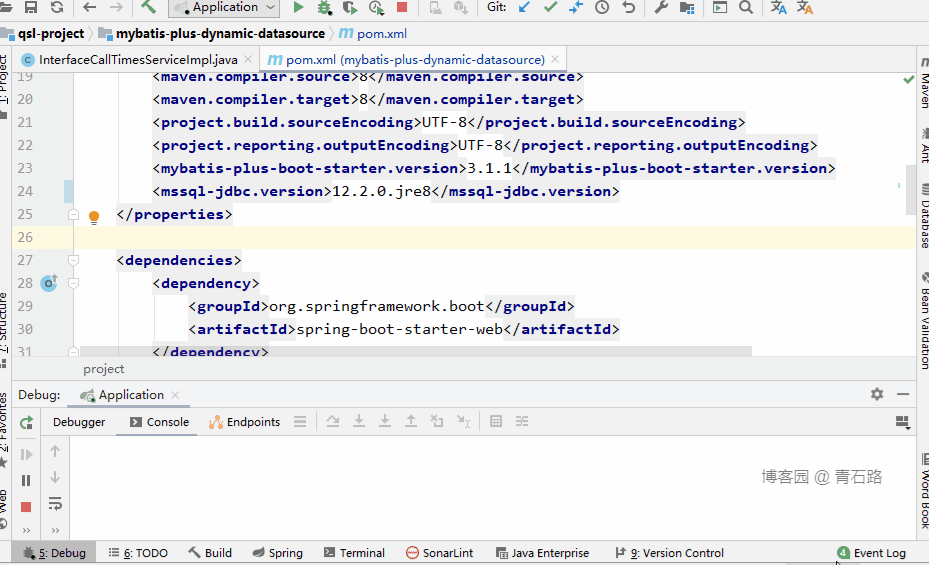Screen dimensions: 929x565
Task: Hide the Debug panel with minimize dash
Action: [903, 394]
